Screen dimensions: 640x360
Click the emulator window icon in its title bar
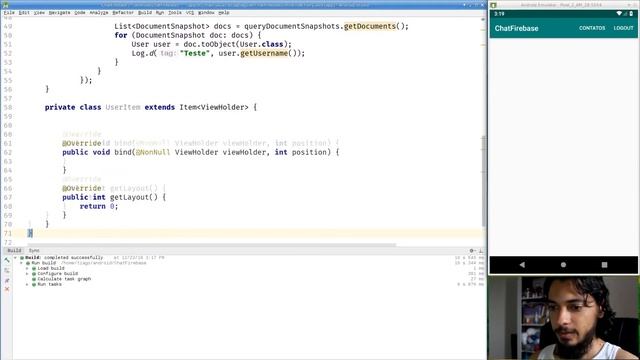tap(493, 5)
